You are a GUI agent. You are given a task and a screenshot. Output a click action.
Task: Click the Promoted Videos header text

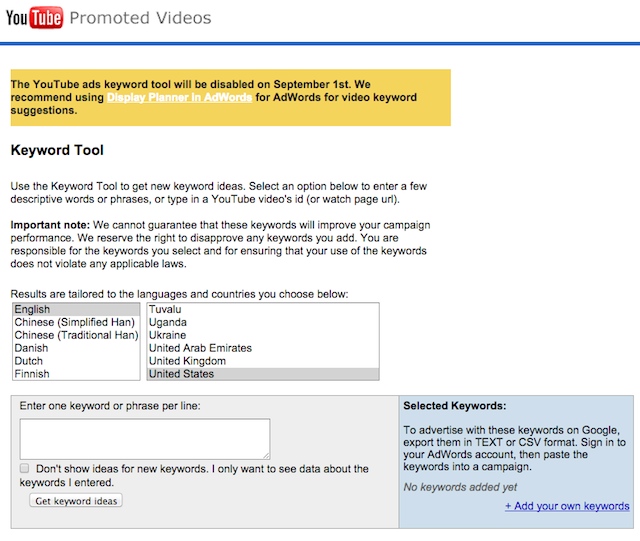(x=140, y=18)
